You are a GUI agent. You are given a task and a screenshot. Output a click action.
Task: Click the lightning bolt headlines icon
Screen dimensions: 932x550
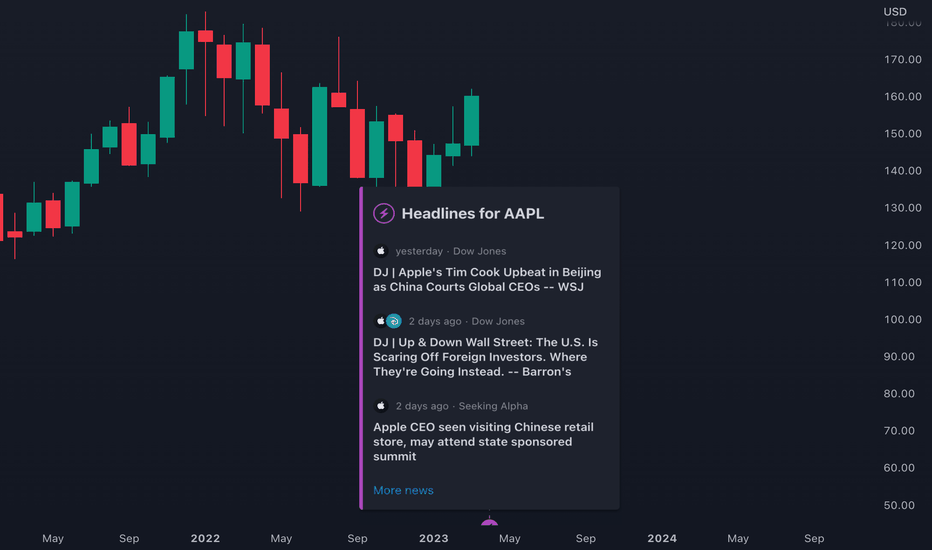point(383,213)
